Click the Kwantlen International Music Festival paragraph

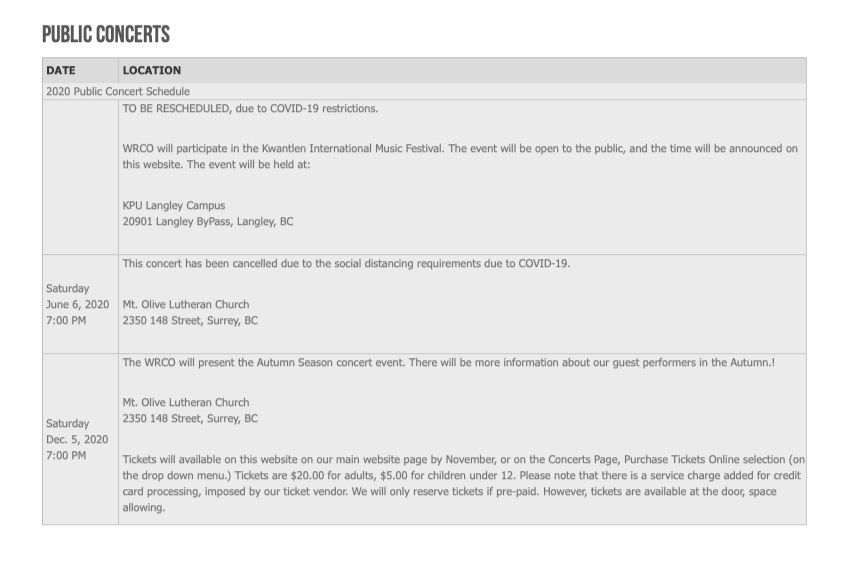tap(460, 156)
